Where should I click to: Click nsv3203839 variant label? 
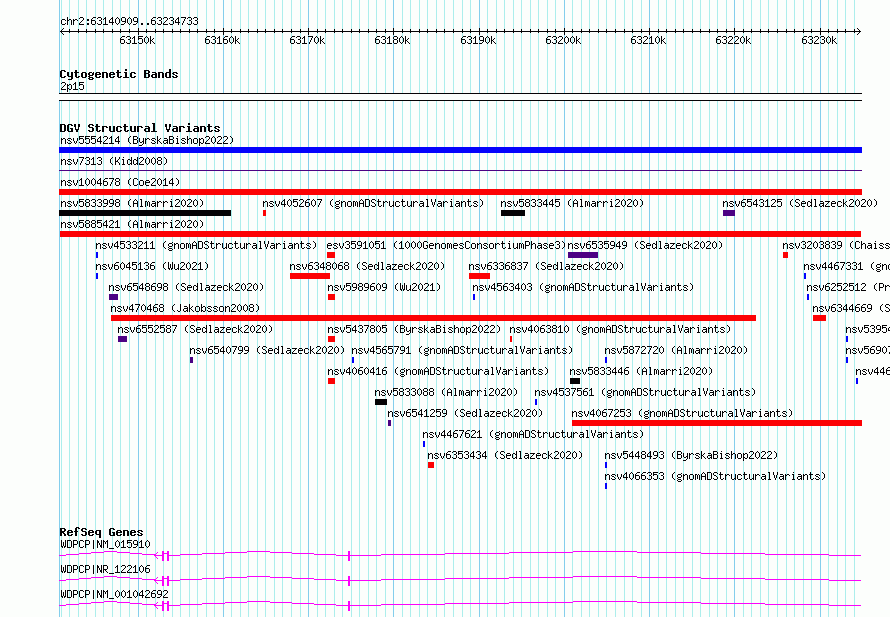836,245
